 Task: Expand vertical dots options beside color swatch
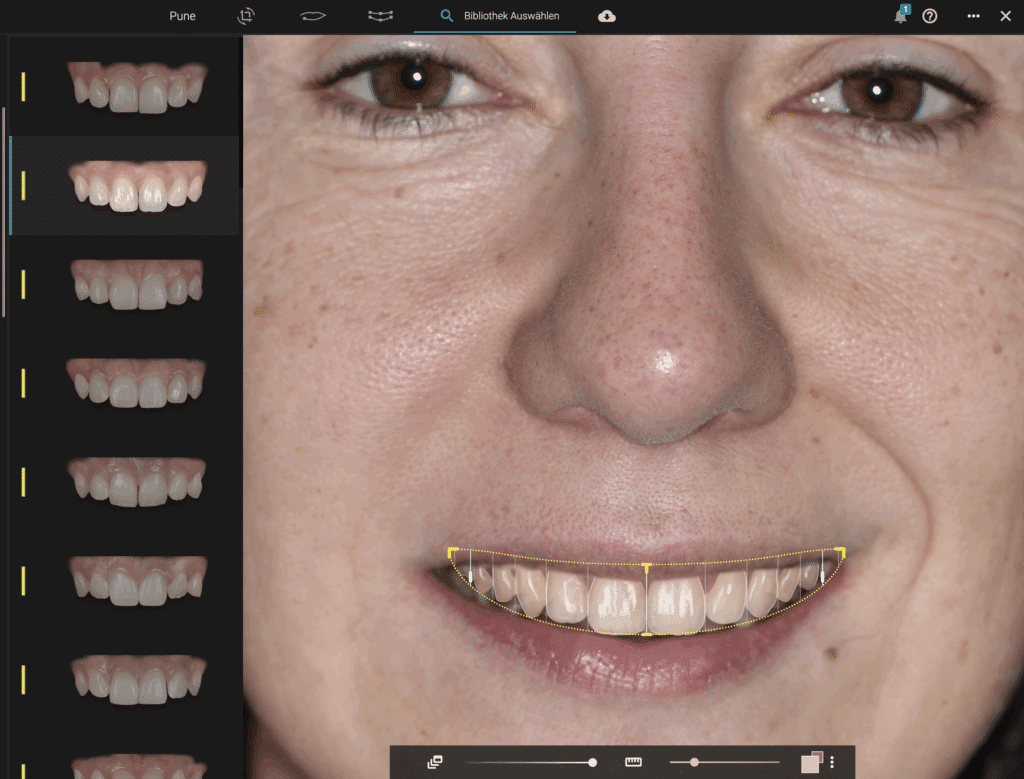832,762
